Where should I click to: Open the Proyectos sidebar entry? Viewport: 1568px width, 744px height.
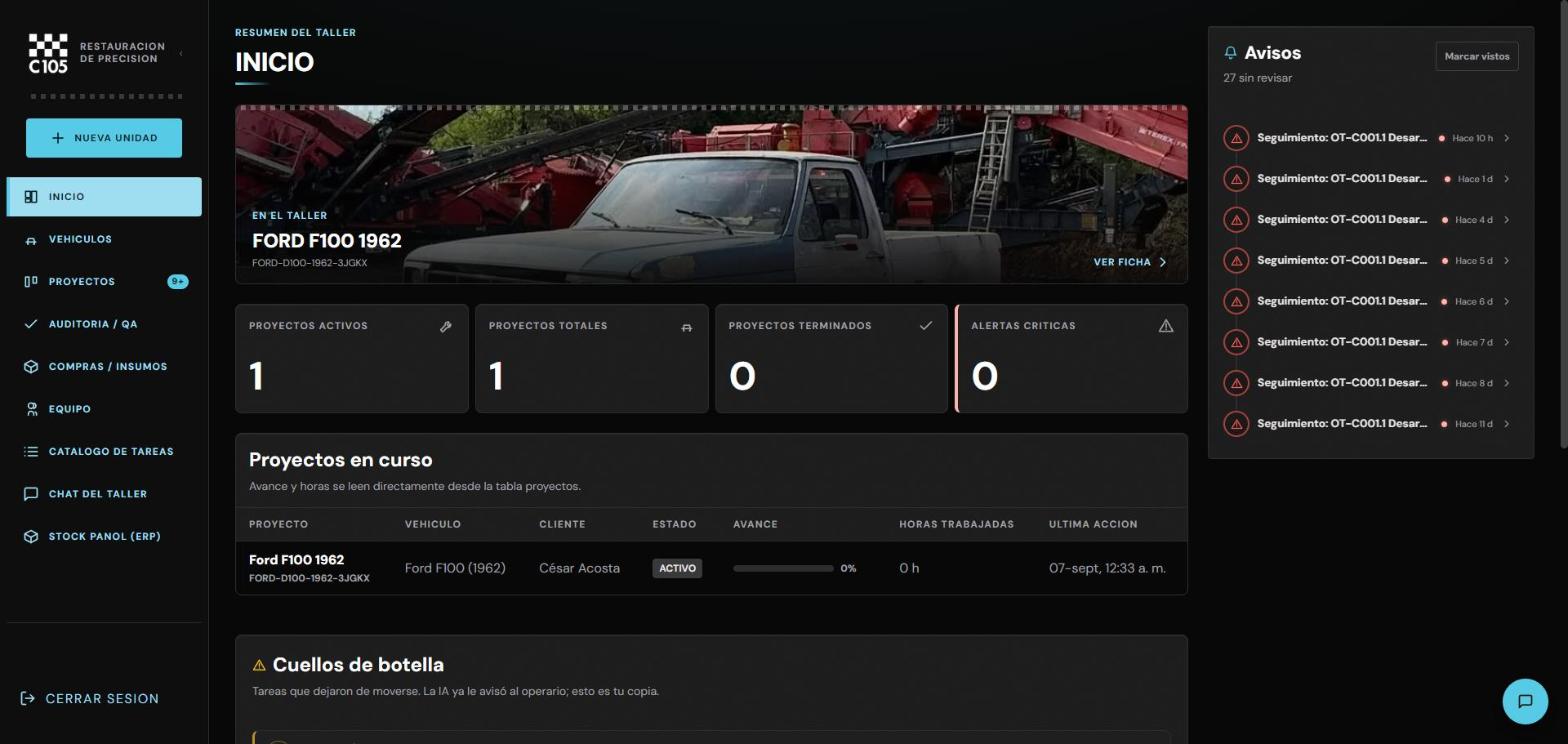coord(104,282)
